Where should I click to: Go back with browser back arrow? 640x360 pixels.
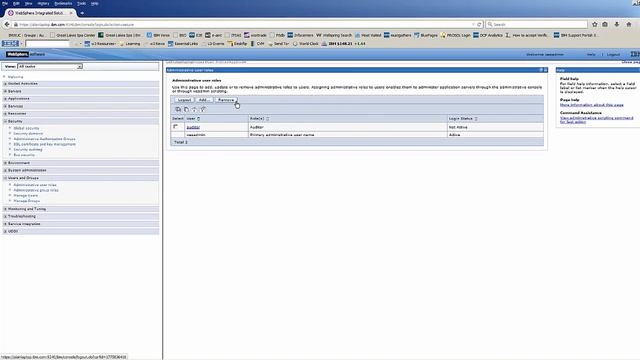click(x=7, y=24)
